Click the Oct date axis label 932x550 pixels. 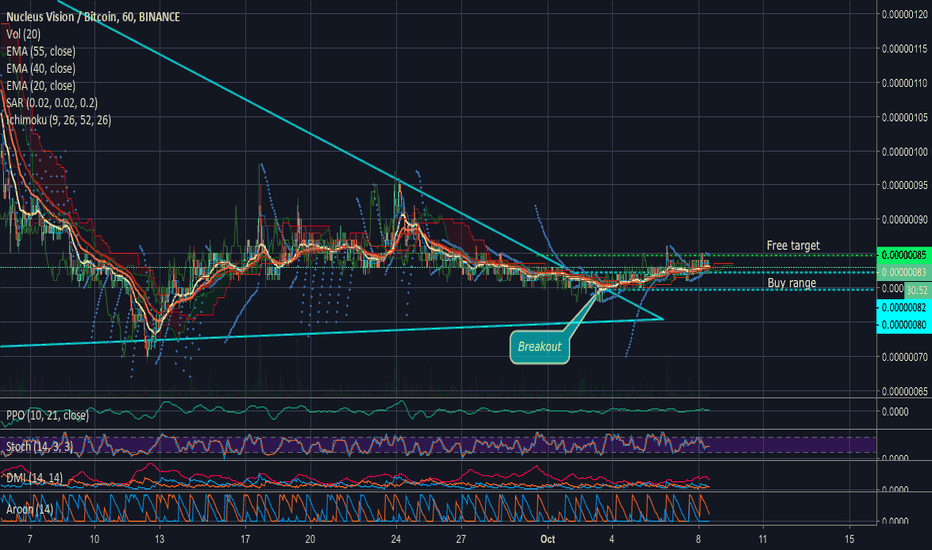547,539
